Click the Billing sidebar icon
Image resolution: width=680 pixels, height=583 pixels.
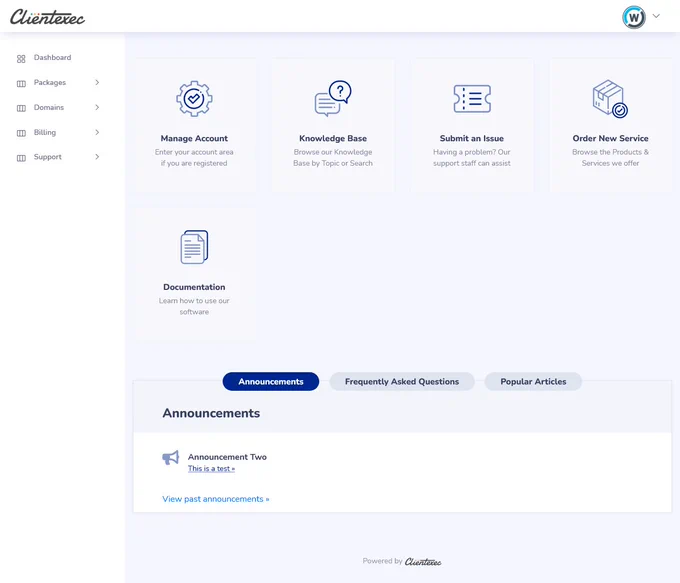[21, 133]
